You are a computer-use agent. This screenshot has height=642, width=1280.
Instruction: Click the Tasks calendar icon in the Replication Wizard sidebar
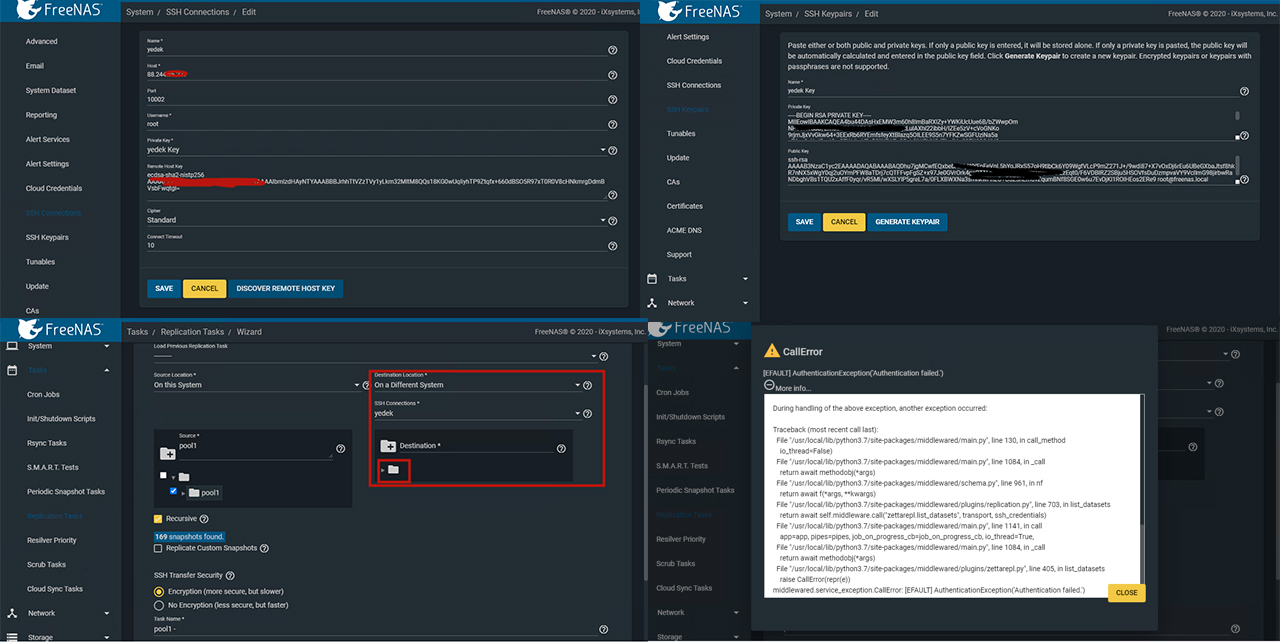point(13,370)
